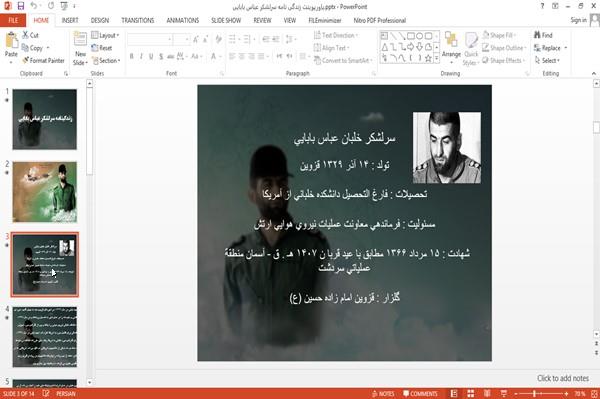Toggle Strikethrough formatting

click(171, 57)
